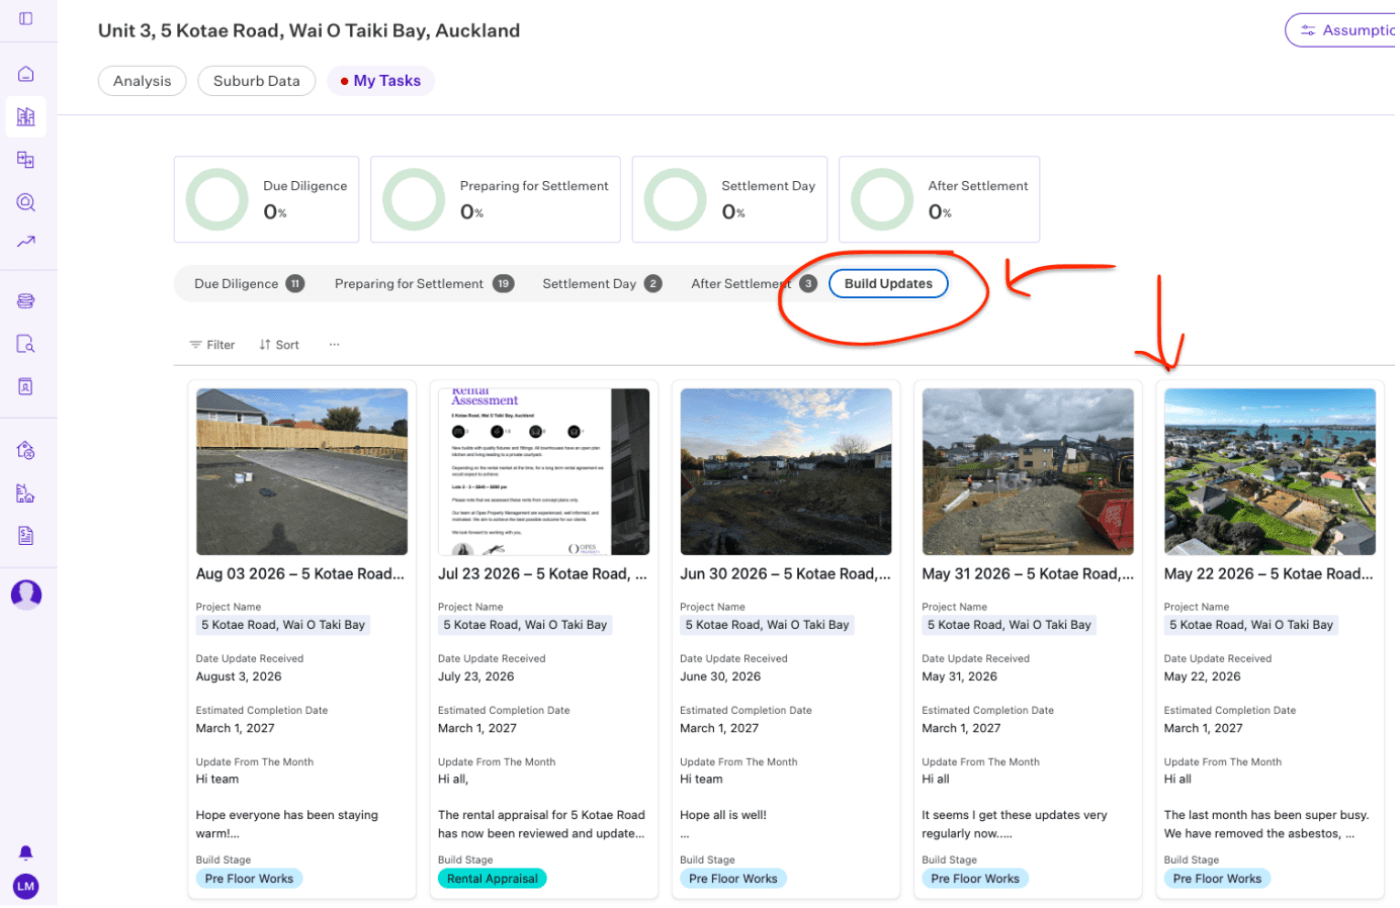The image size is (1400, 908).
Task: Click the 'Aug 03 2026 – 5 Kotae Road...' title
Action: click(x=301, y=576)
